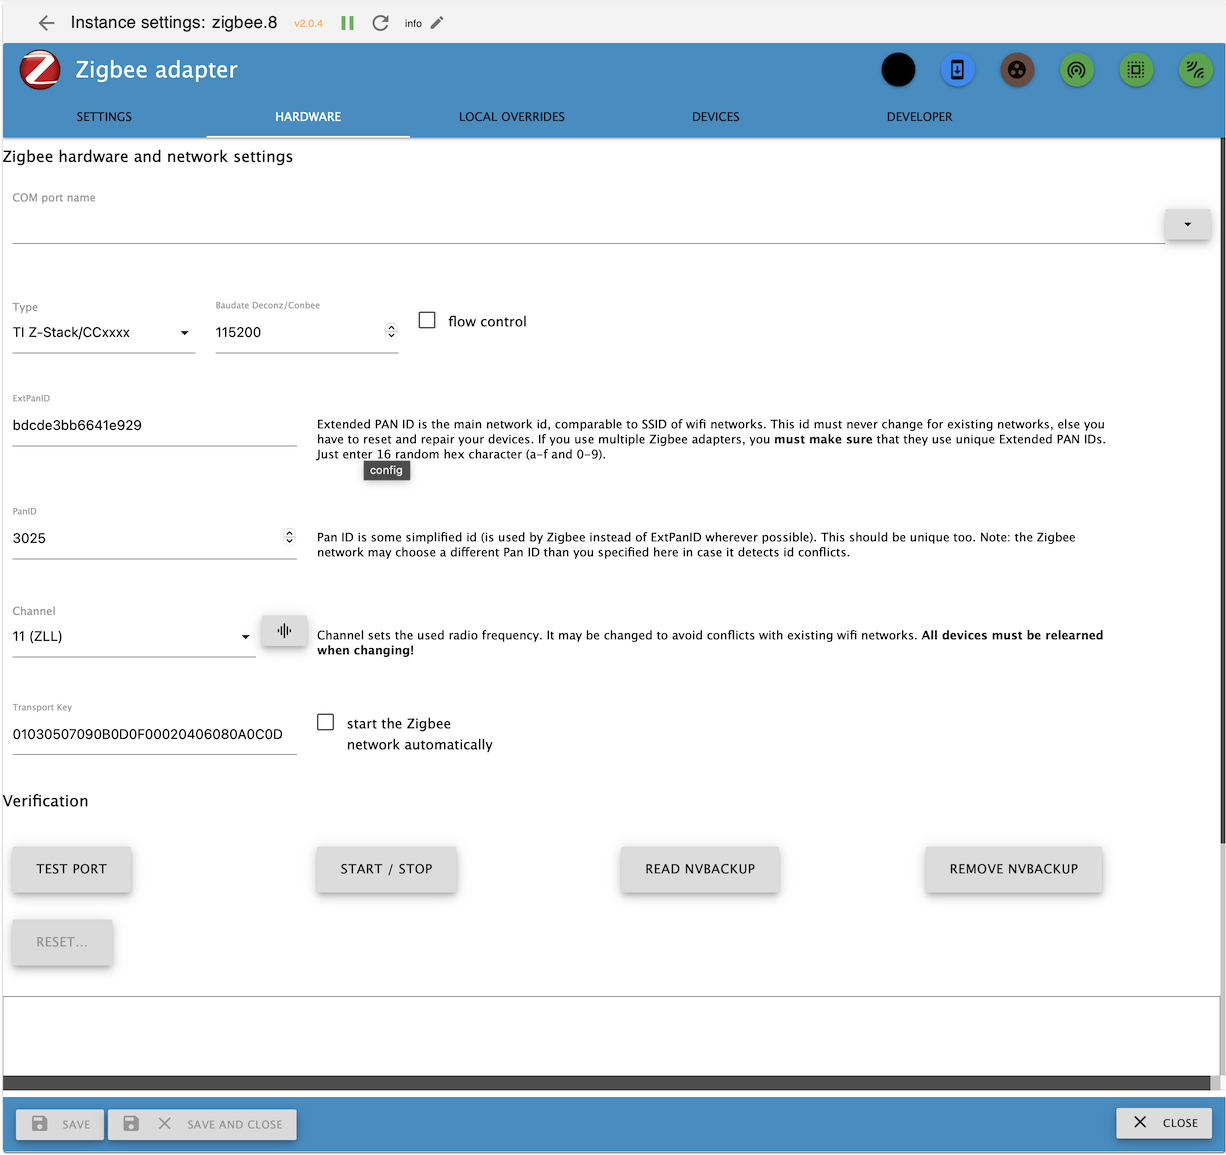Click Remove NVBackup button
The height and width of the screenshot is (1155, 1226).
1014,869
